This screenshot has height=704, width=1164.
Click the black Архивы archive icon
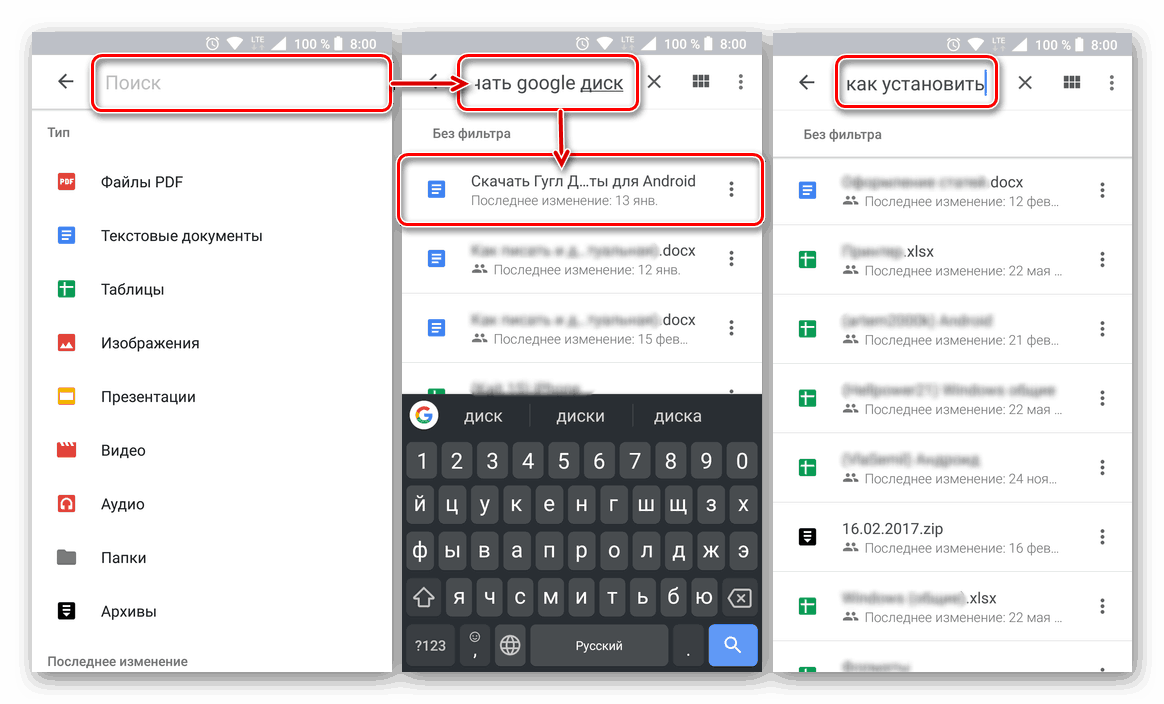pos(66,610)
